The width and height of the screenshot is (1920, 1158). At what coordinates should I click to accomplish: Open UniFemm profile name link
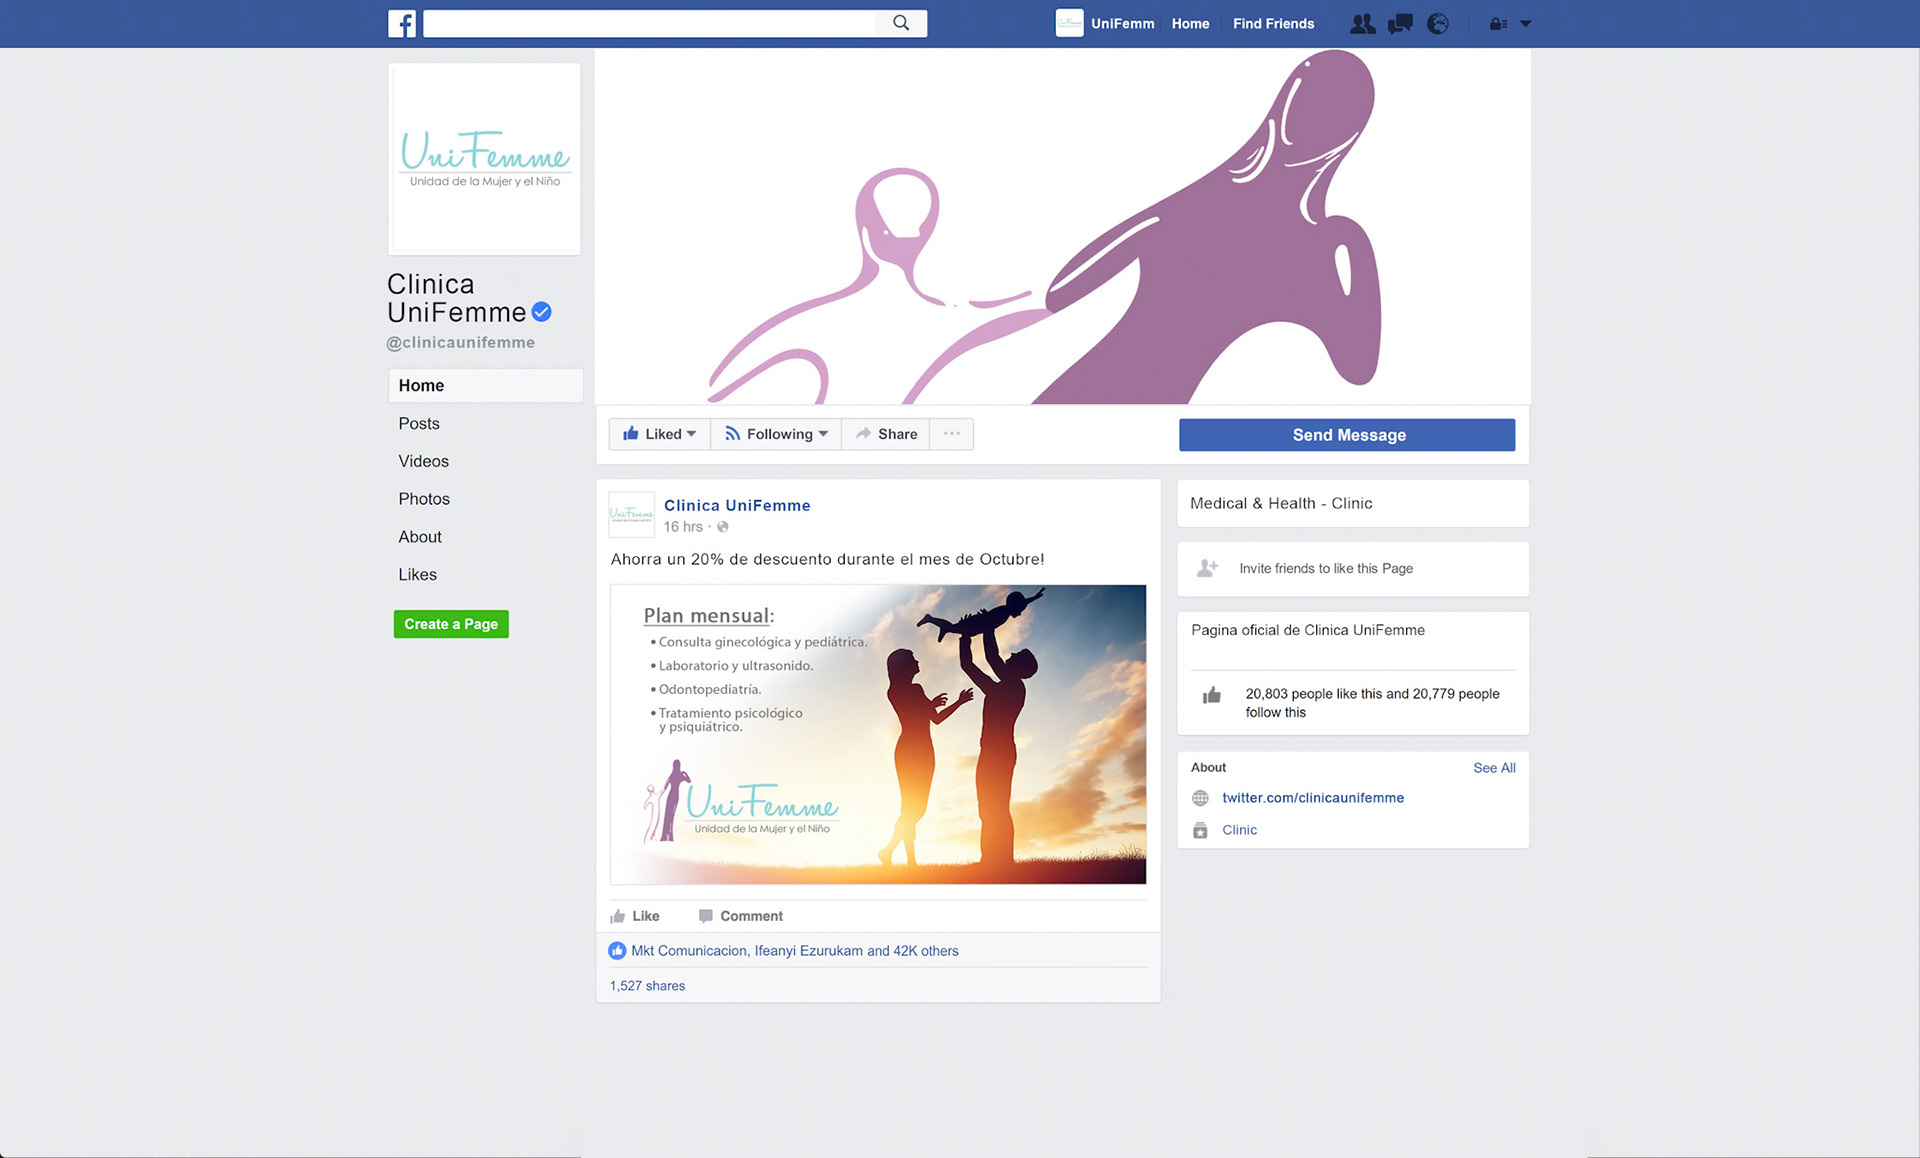click(x=1122, y=24)
